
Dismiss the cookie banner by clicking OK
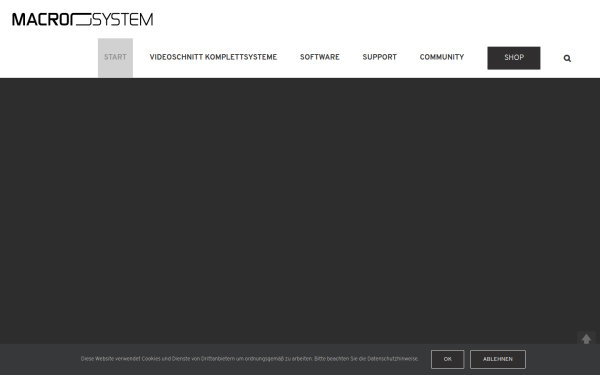click(447, 359)
